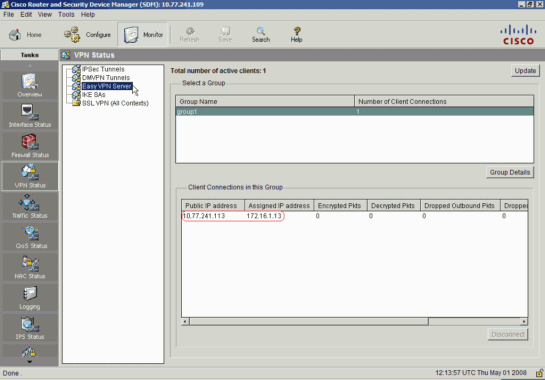This screenshot has height=380, width=545.
Task: Open the Tools menu
Action: (x=66, y=15)
